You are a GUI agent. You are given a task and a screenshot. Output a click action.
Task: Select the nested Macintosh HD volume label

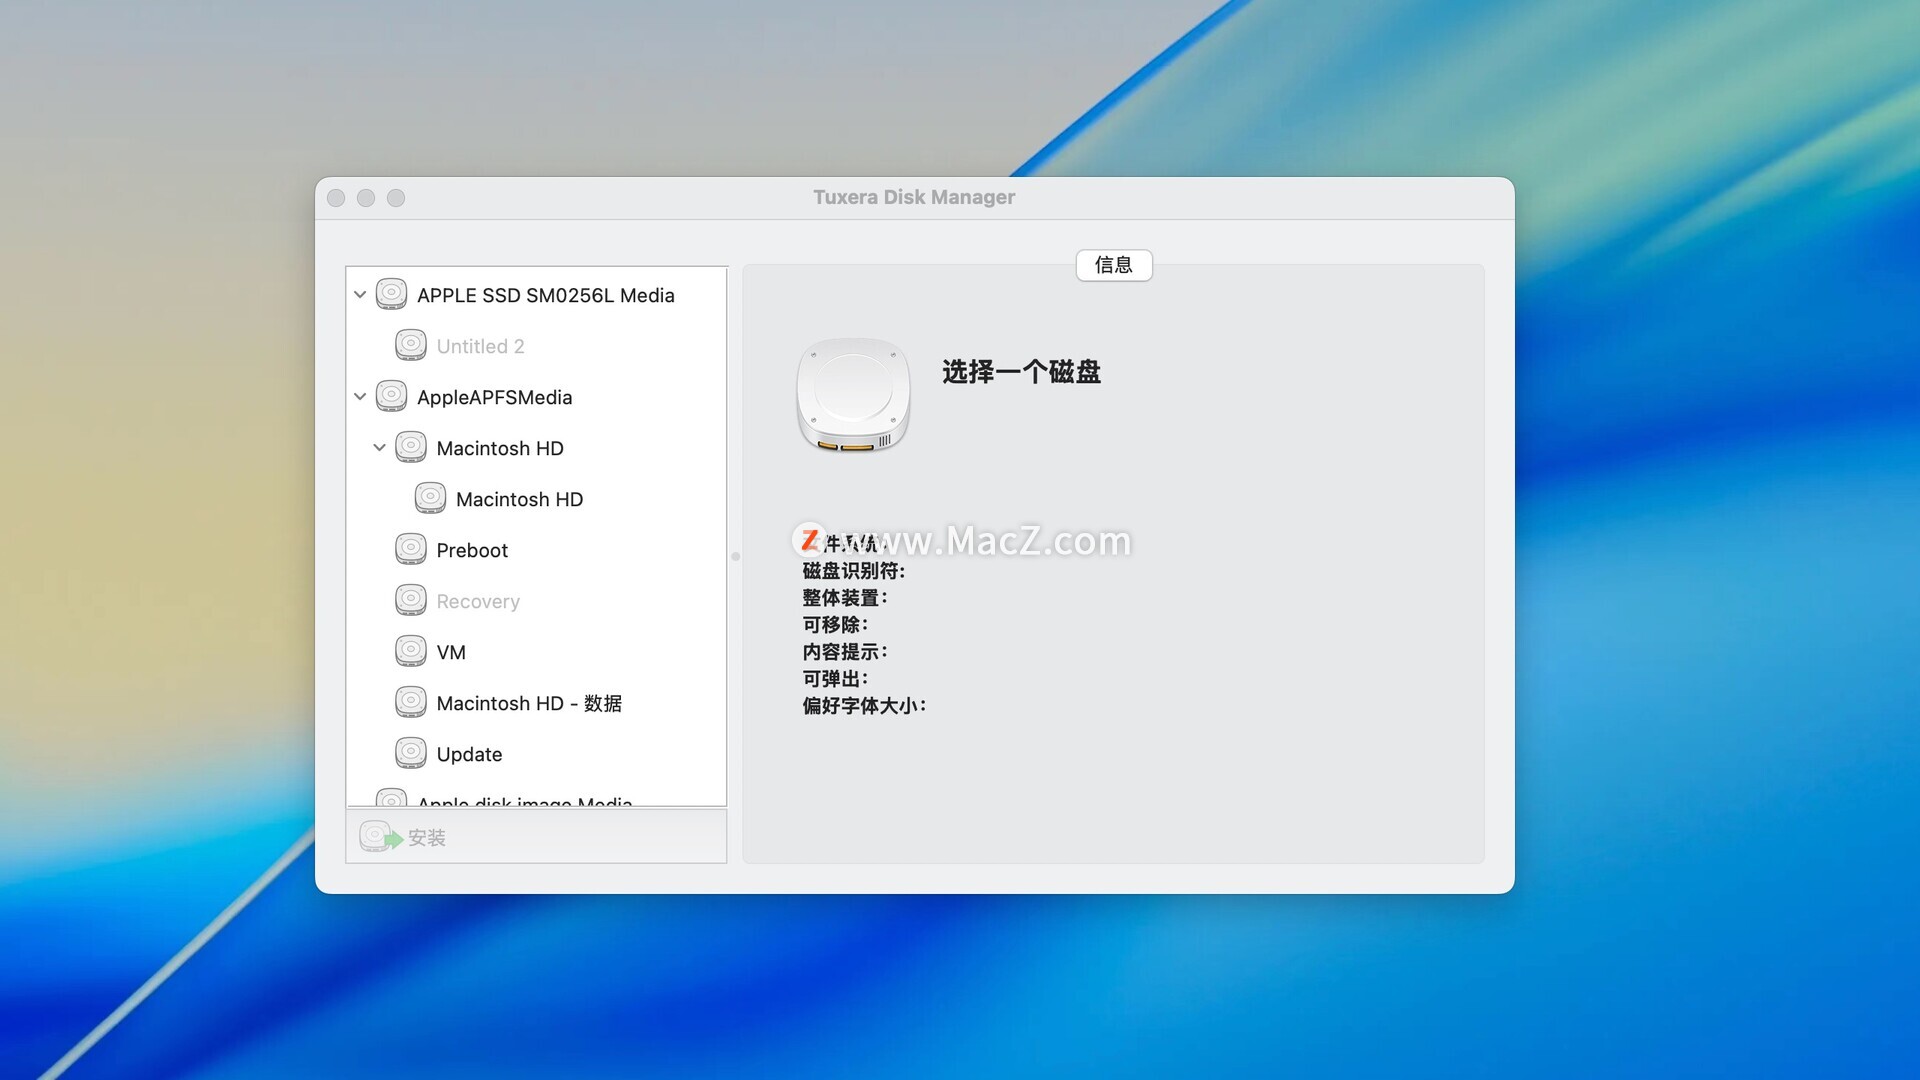(x=519, y=499)
